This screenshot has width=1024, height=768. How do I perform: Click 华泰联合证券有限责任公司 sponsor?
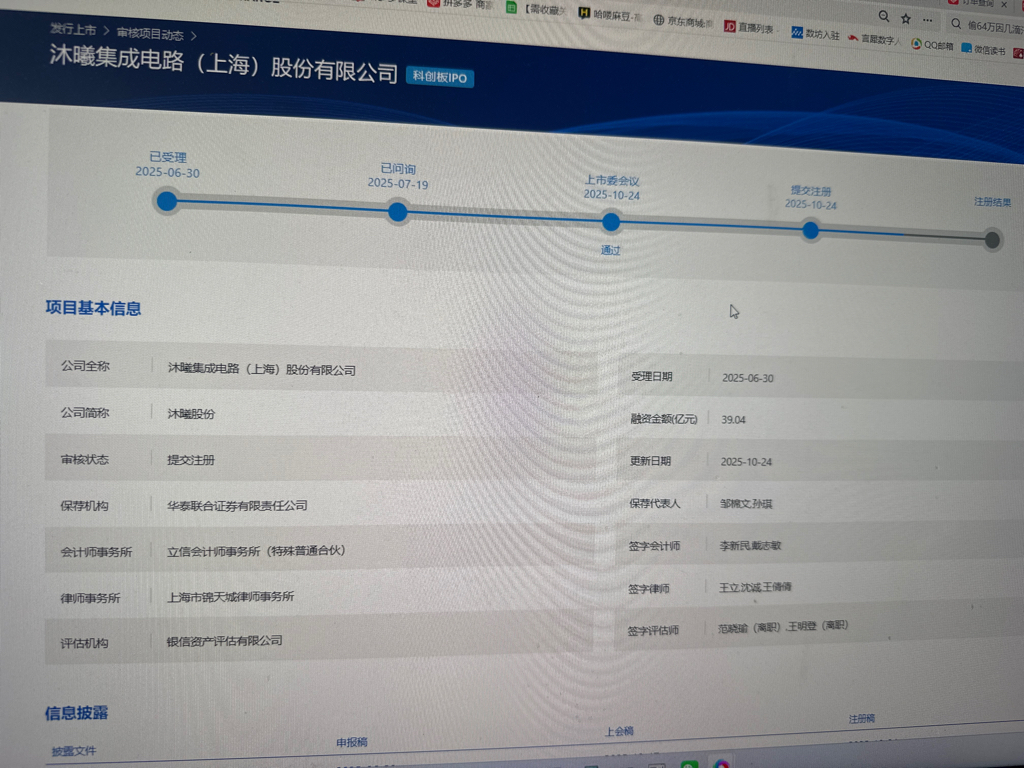[237, 505]
